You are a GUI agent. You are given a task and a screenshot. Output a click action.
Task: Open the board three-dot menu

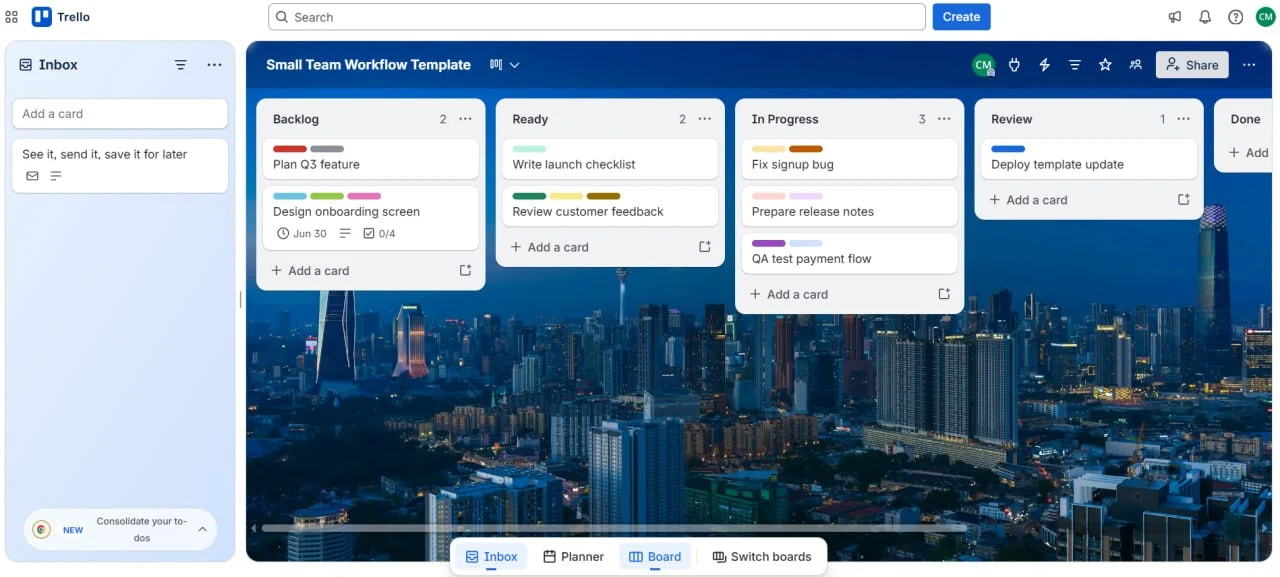pos(1249,65)
